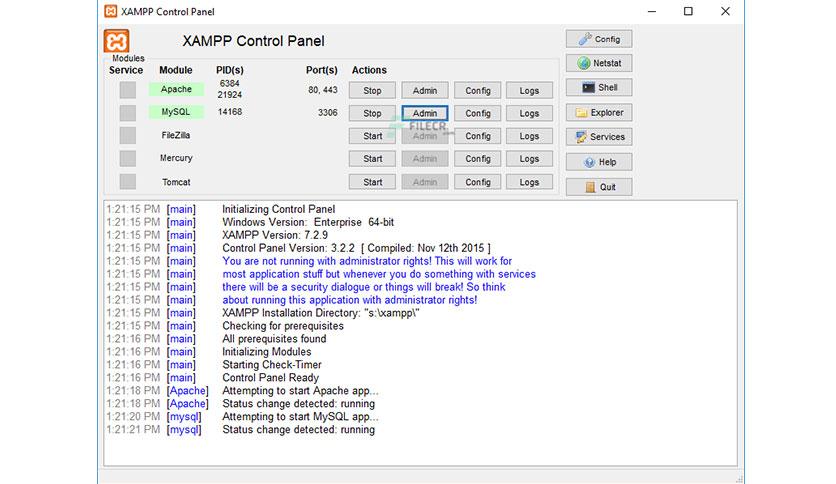Screen dimensions: 836x484
Task: Click the 'XAMPP Installation Directory' log line
Action: 321,313
